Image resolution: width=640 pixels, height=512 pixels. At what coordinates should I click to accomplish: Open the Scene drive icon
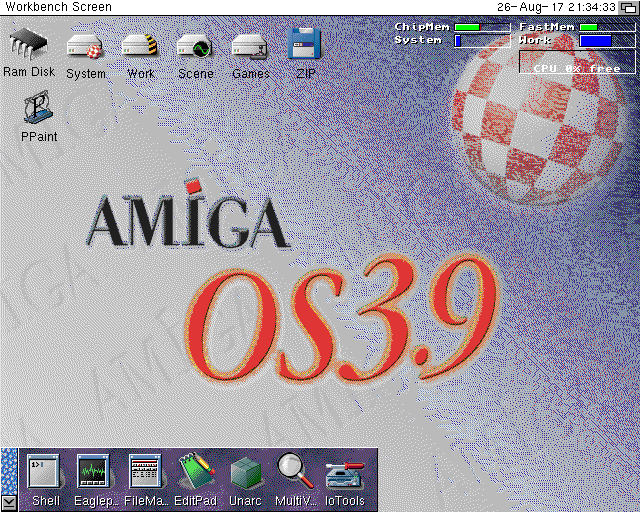click(x=196, y=46)
